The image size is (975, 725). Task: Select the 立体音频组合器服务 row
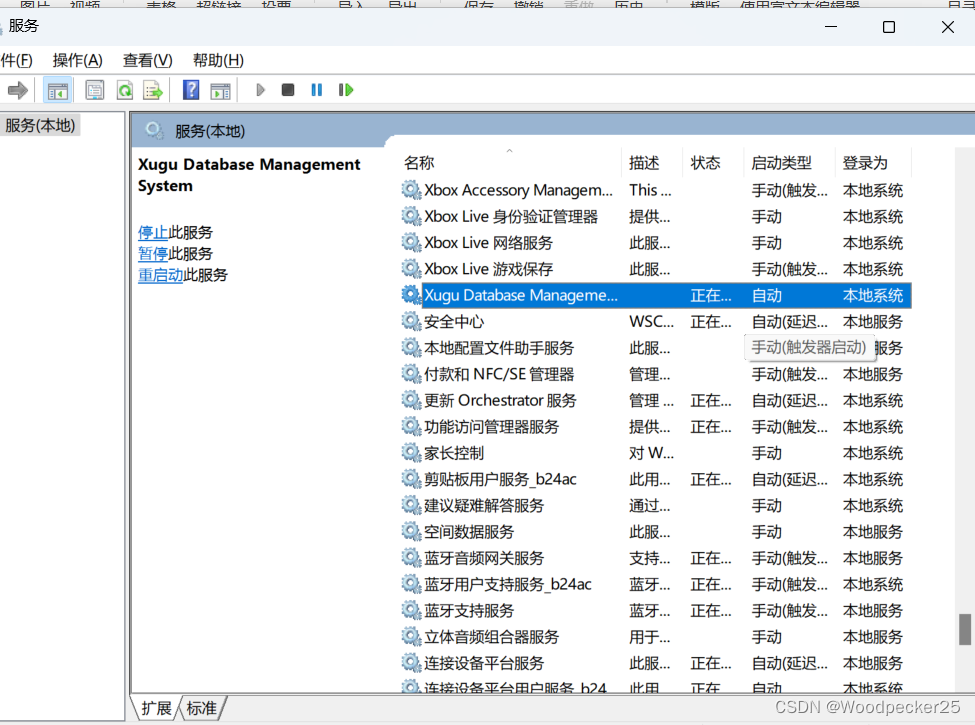(x=656, y=637)
